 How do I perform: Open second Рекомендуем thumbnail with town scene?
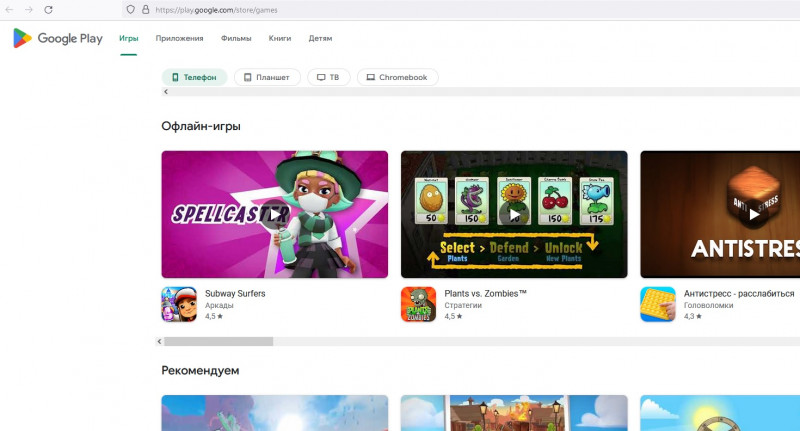pos(514,413)
